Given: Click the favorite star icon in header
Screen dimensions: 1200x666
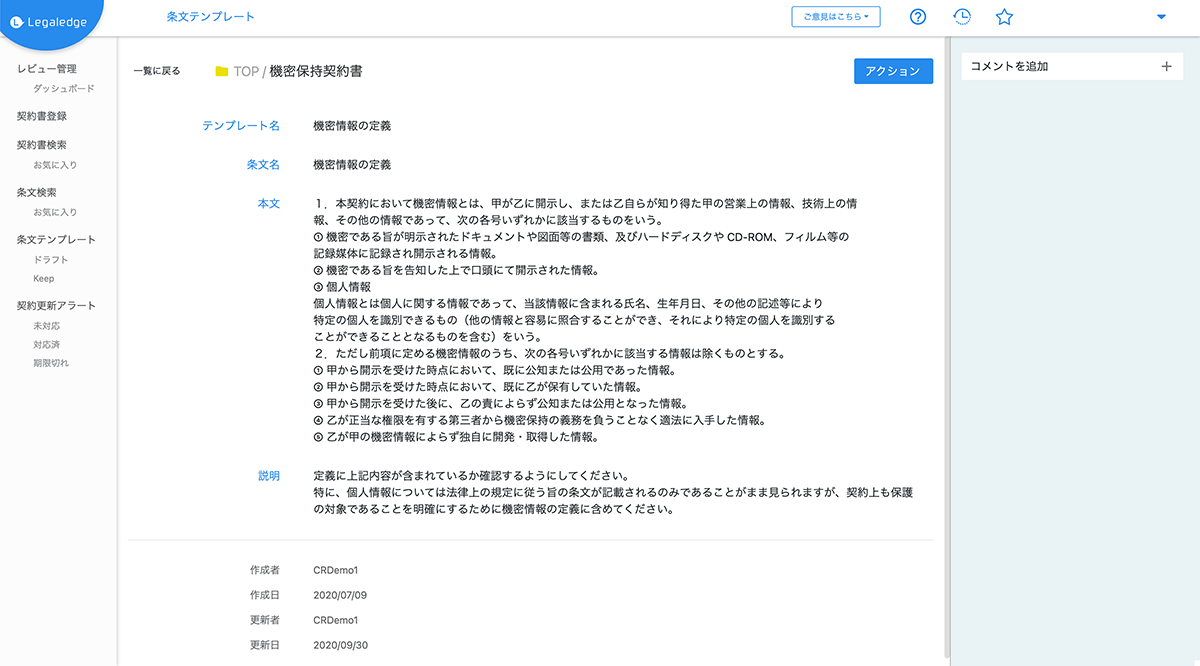Looking at the screenshot, I should click(1005, 17).
